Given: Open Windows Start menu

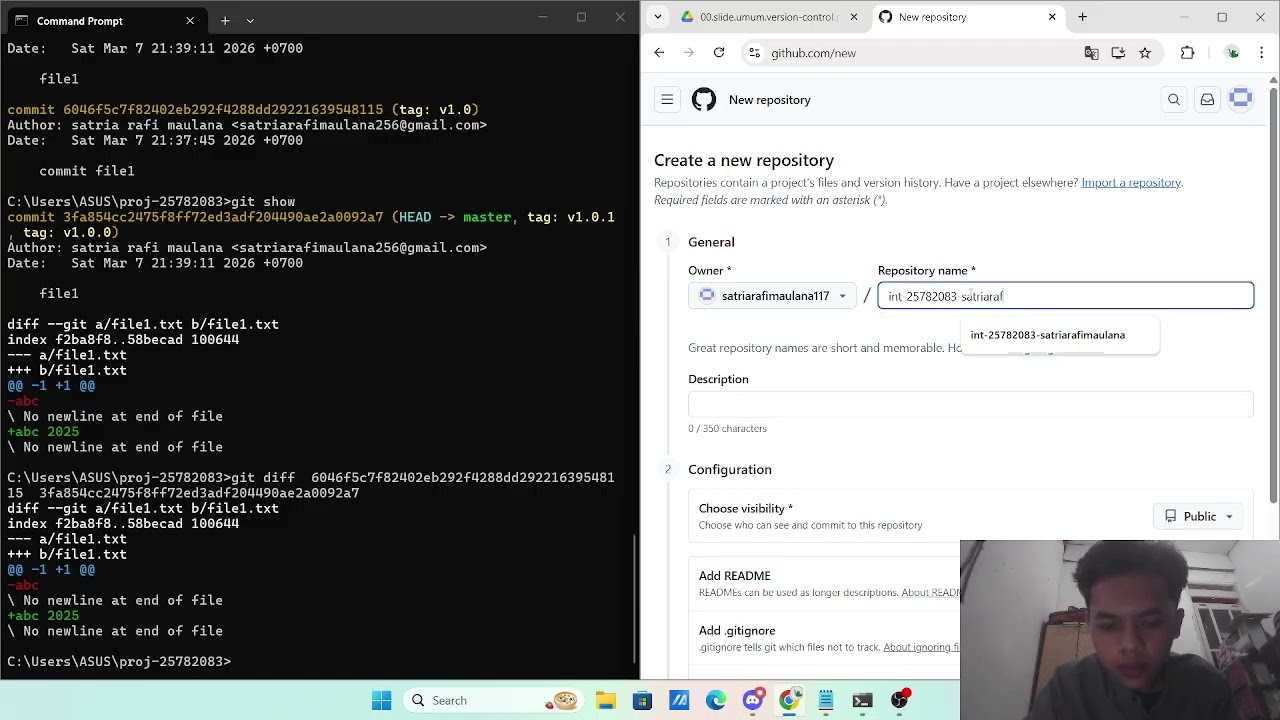Looking at the screenshot, I should coord(382,701).
